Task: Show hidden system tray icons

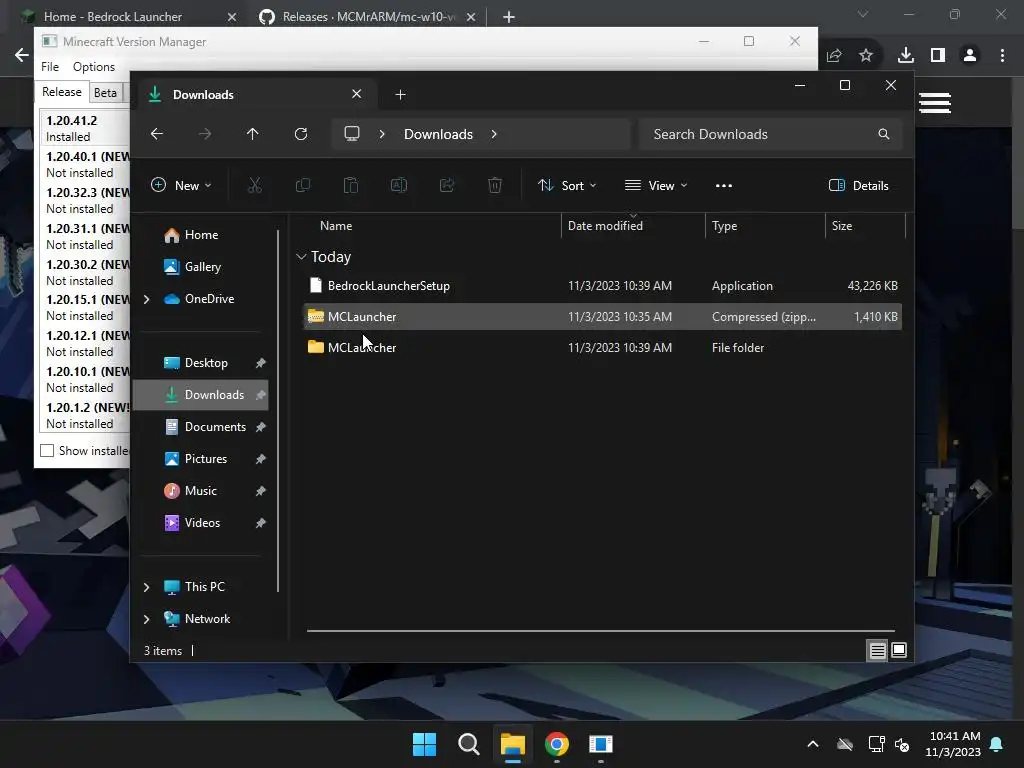Action: (812, 744)
